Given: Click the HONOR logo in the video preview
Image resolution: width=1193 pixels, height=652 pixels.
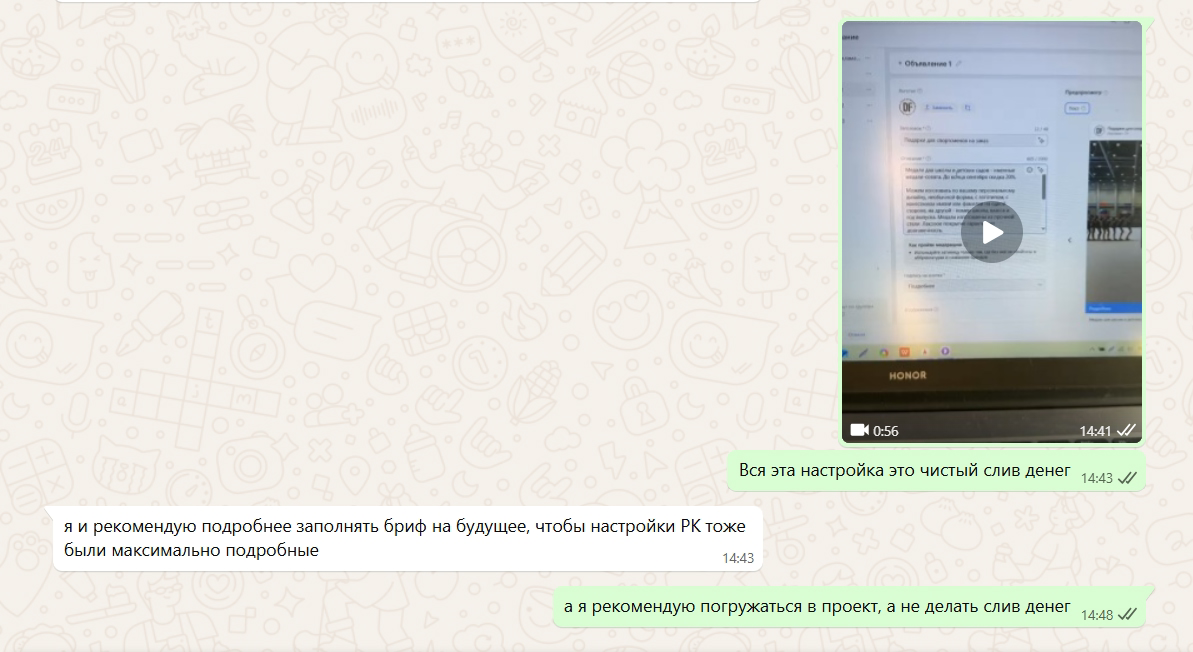Looking at the screenshot, I should coord(908,375).
